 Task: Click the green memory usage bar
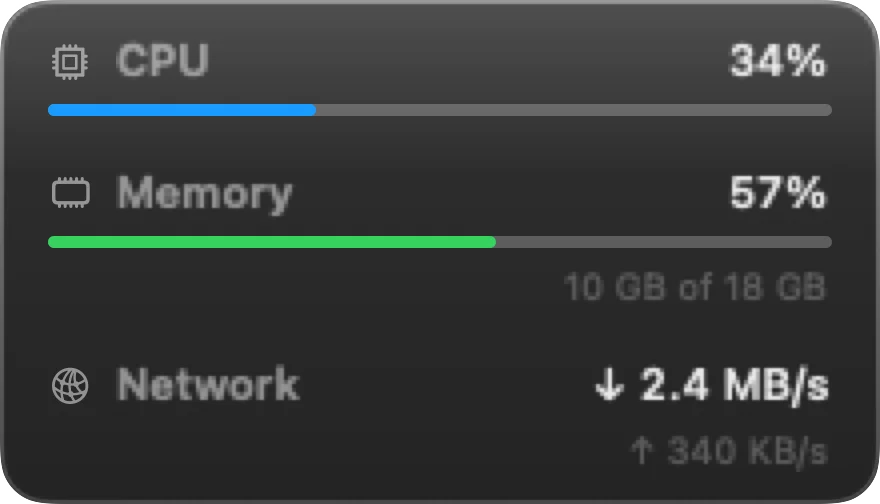click(x=272, y=242)
